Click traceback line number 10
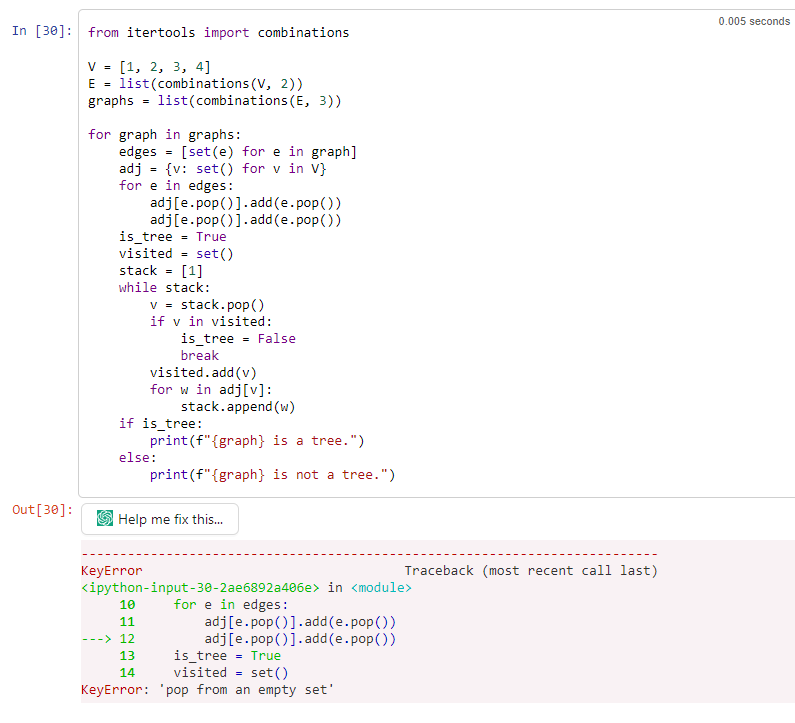 tap(127, 605)
